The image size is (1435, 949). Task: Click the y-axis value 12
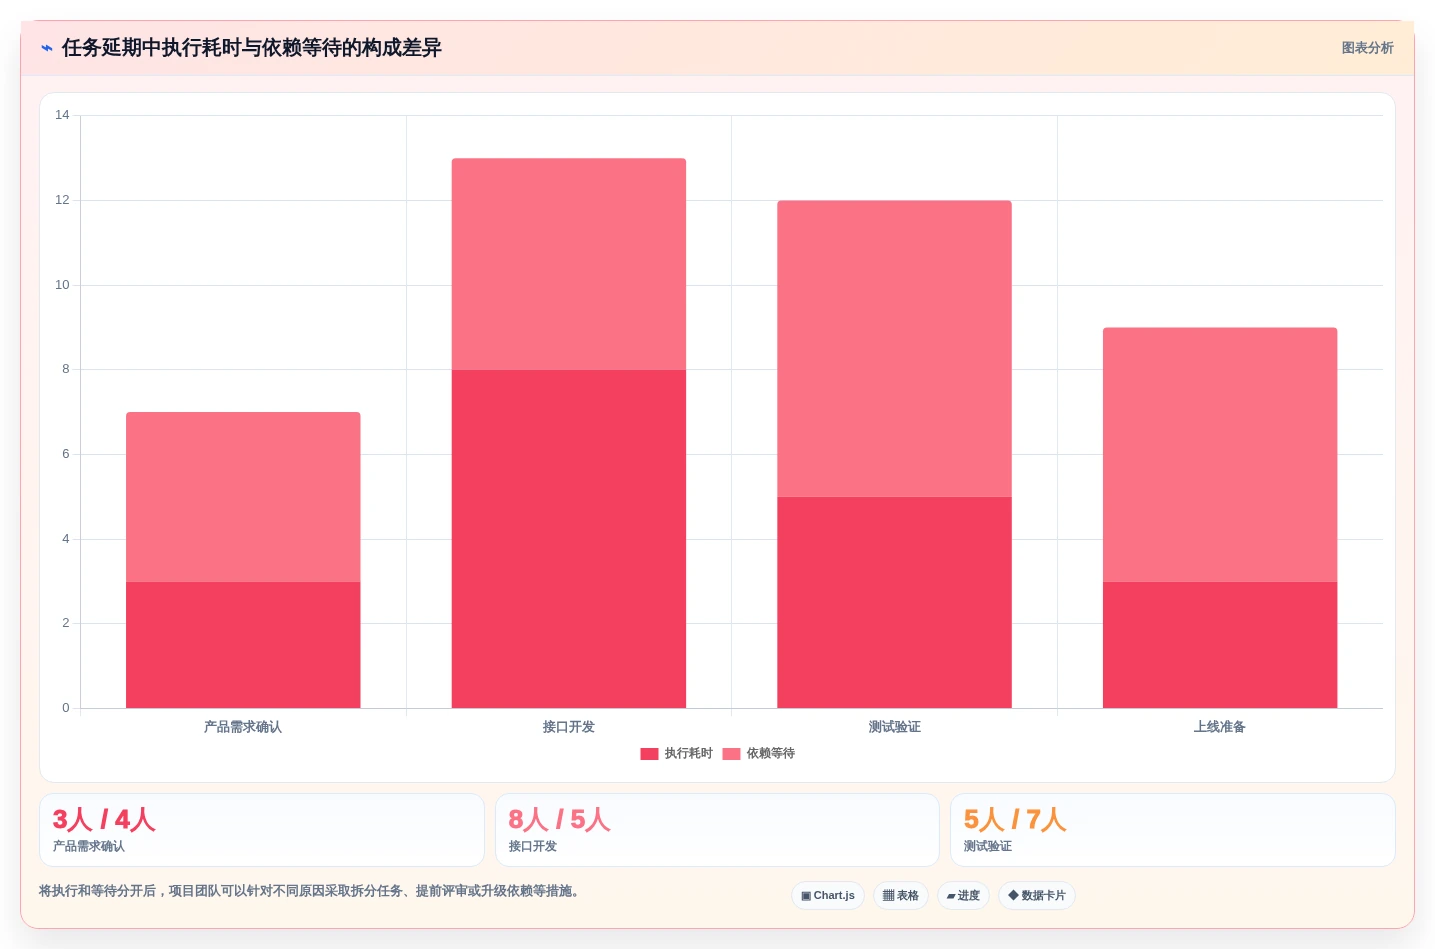pos(62,200)
